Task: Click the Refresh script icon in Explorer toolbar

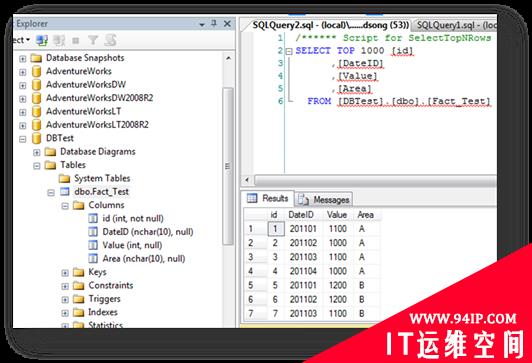Action: [111, 40]
